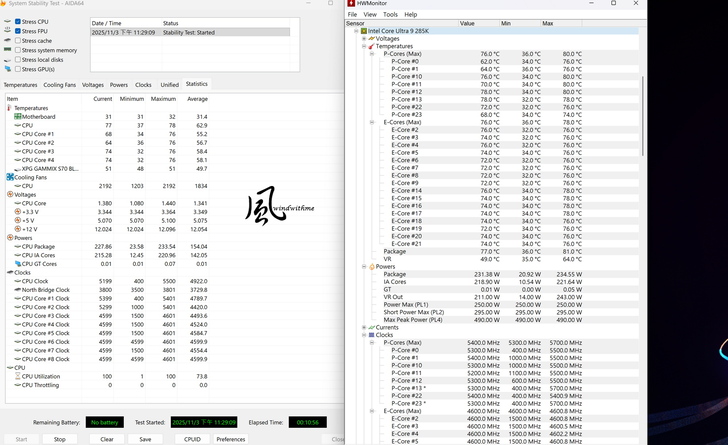The width and height of the screenshot is (728, 445).
Task: Click the Powers category icon in AIDA64
Action: tap(10, 238)
